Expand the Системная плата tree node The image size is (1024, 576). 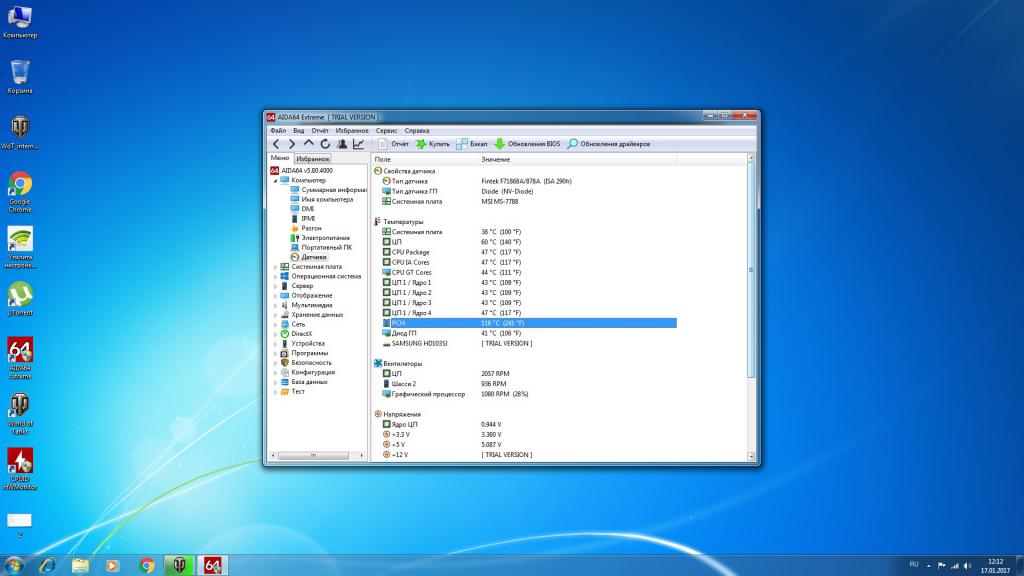tap(276, 267)
